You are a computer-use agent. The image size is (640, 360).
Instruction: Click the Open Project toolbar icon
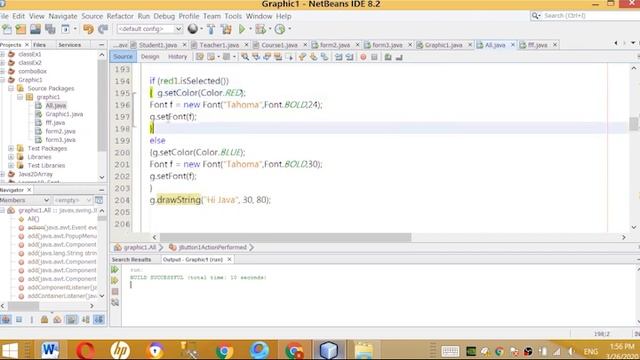[35, 29]
